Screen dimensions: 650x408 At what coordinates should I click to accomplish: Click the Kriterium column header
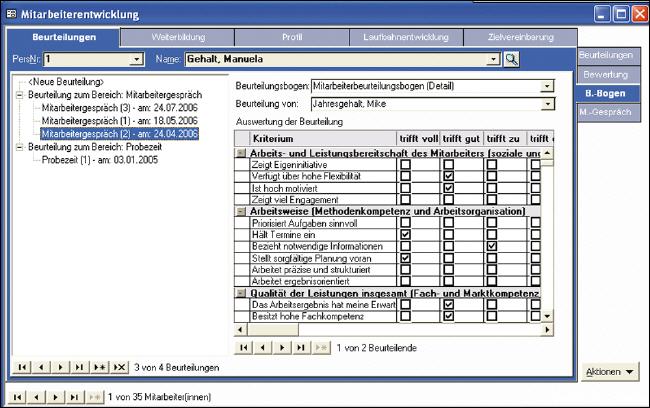click(323, 138)
